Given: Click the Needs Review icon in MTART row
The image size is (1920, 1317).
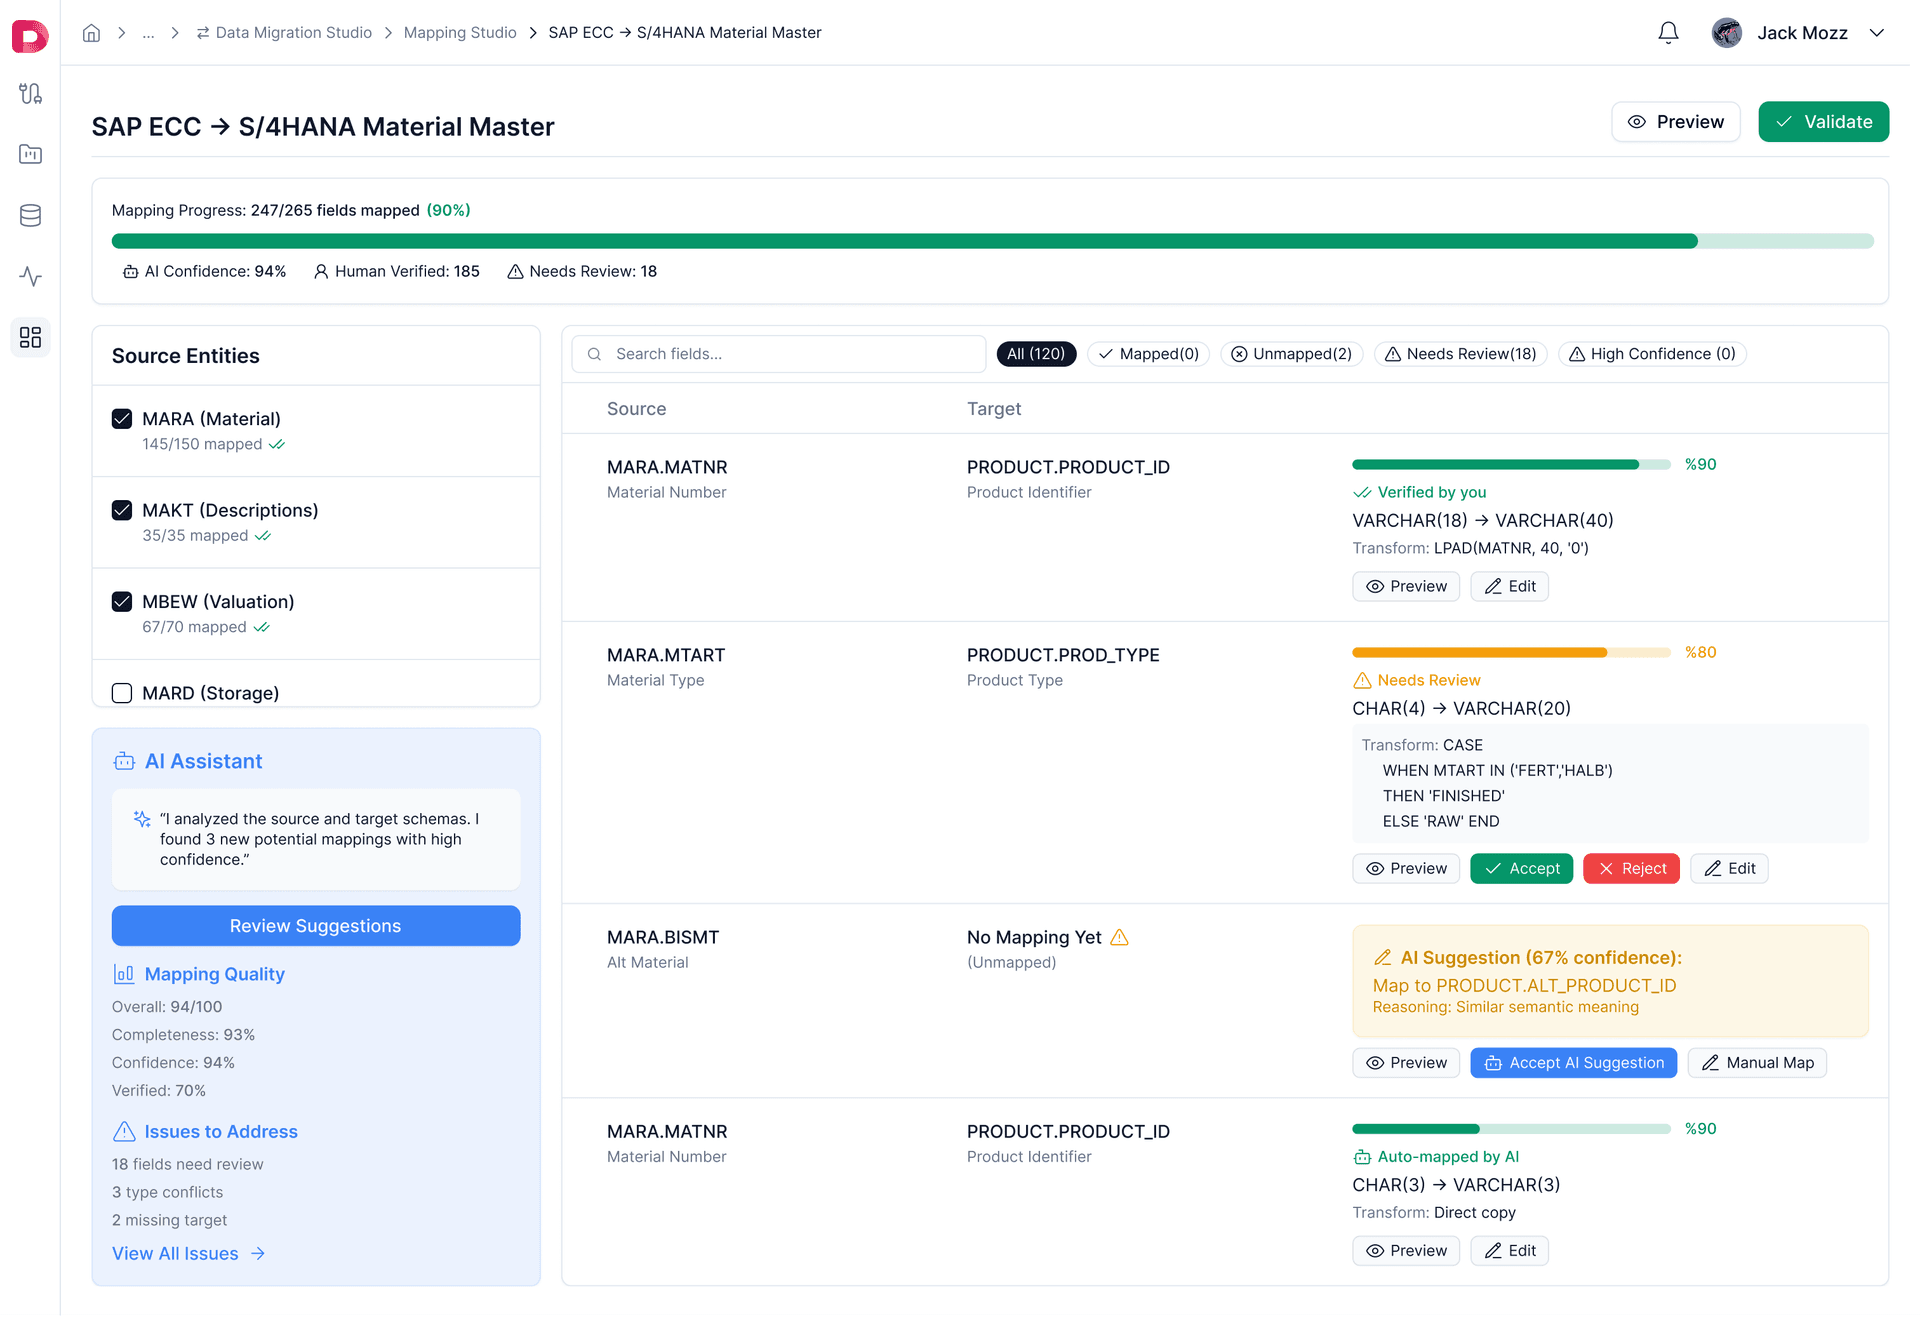Looking at the screenshot, I should (x=1362, y=681).
